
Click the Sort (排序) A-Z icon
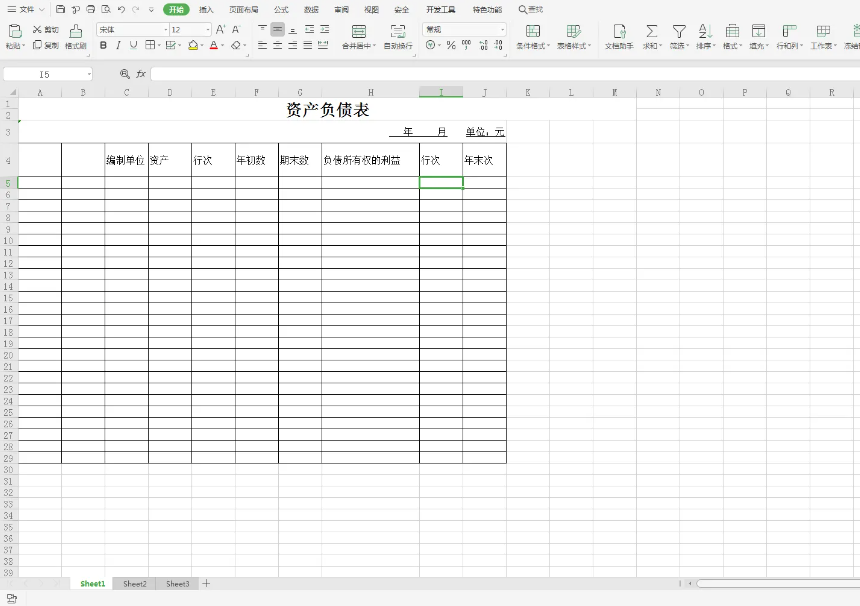pos(704,31)
